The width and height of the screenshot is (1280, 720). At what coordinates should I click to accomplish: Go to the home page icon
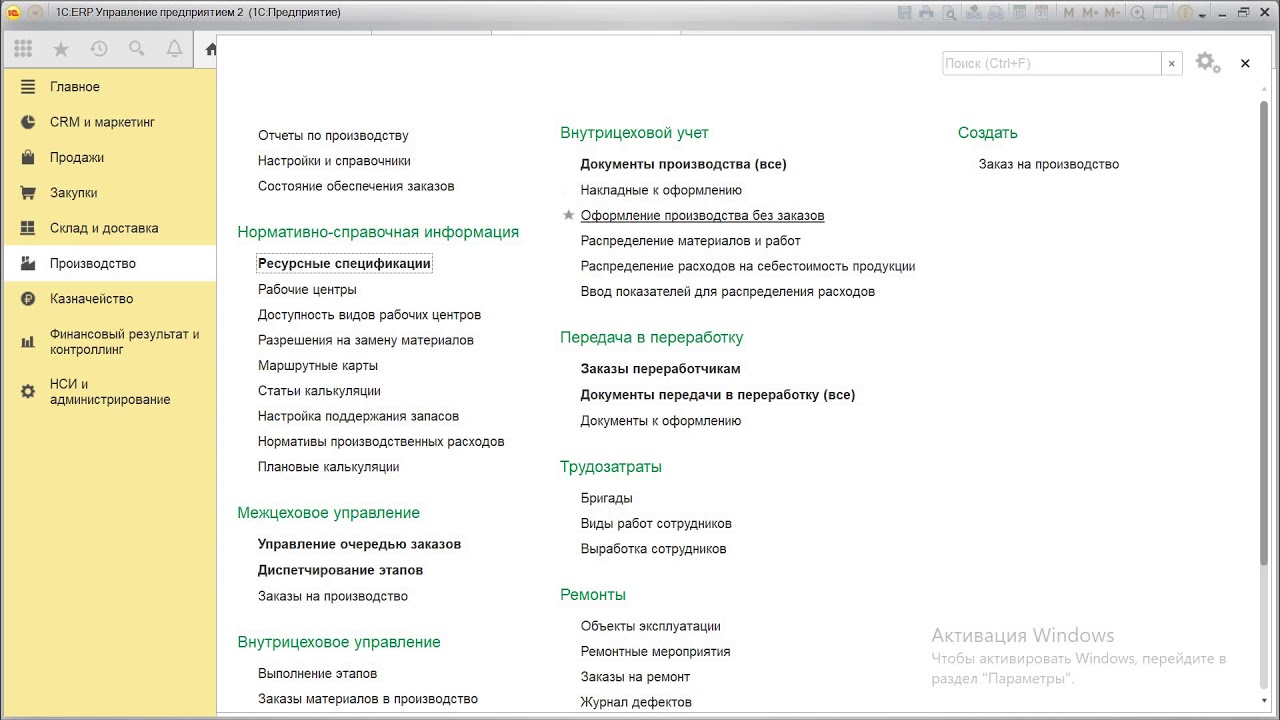tap(210, 49)
